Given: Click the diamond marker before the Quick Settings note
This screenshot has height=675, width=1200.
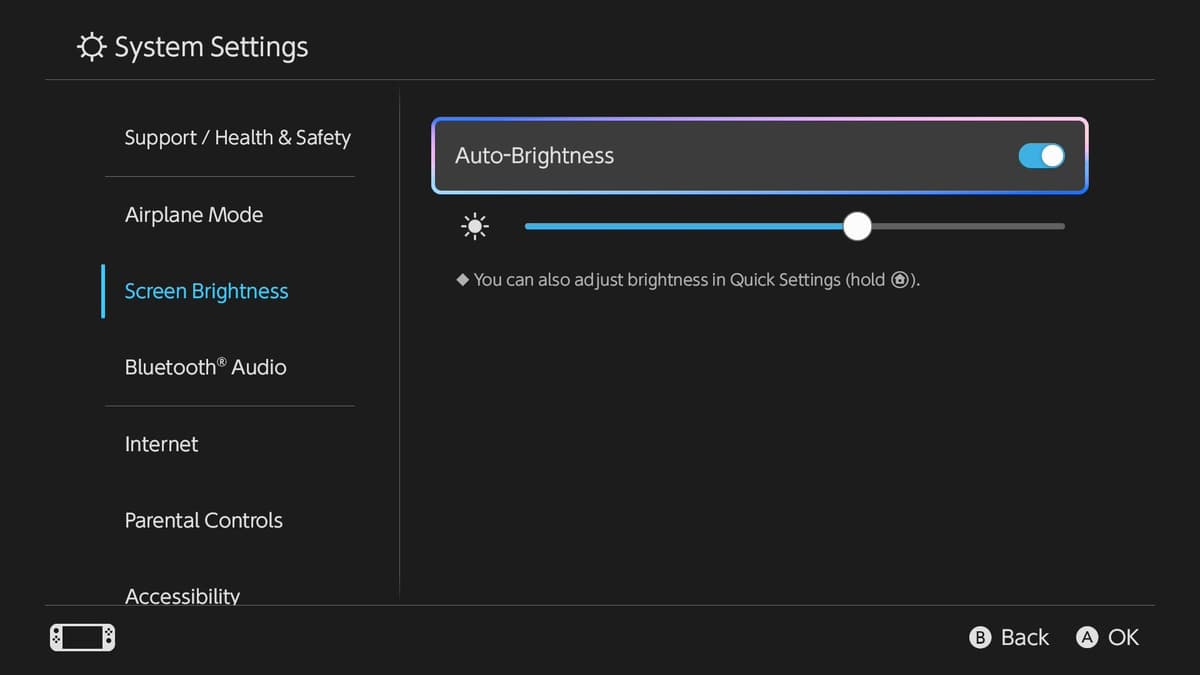Looking at the screenshot, I should (462, 280).
